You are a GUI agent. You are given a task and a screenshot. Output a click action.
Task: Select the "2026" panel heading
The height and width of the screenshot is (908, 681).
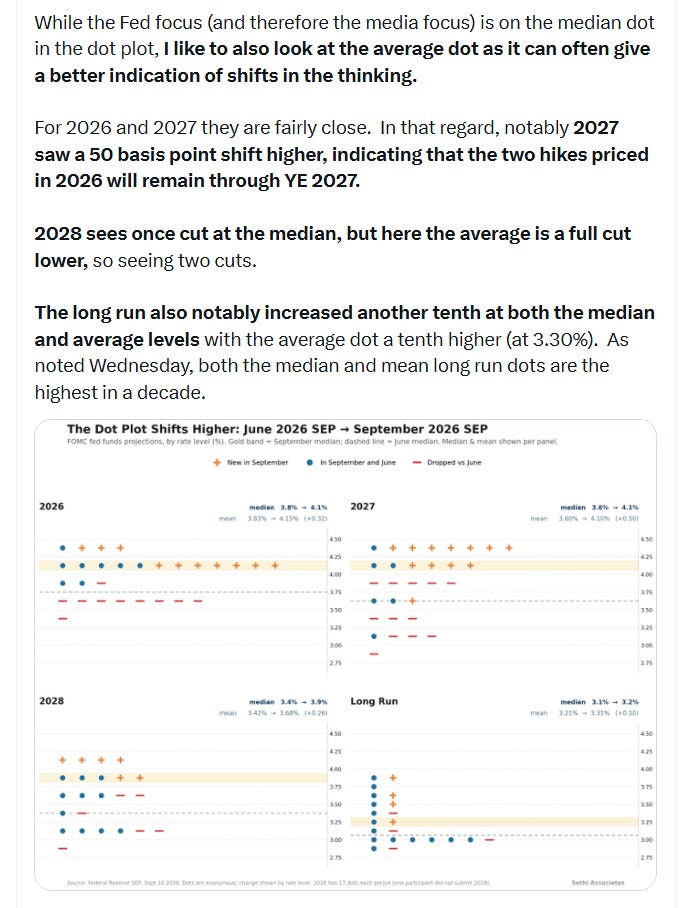52,506
